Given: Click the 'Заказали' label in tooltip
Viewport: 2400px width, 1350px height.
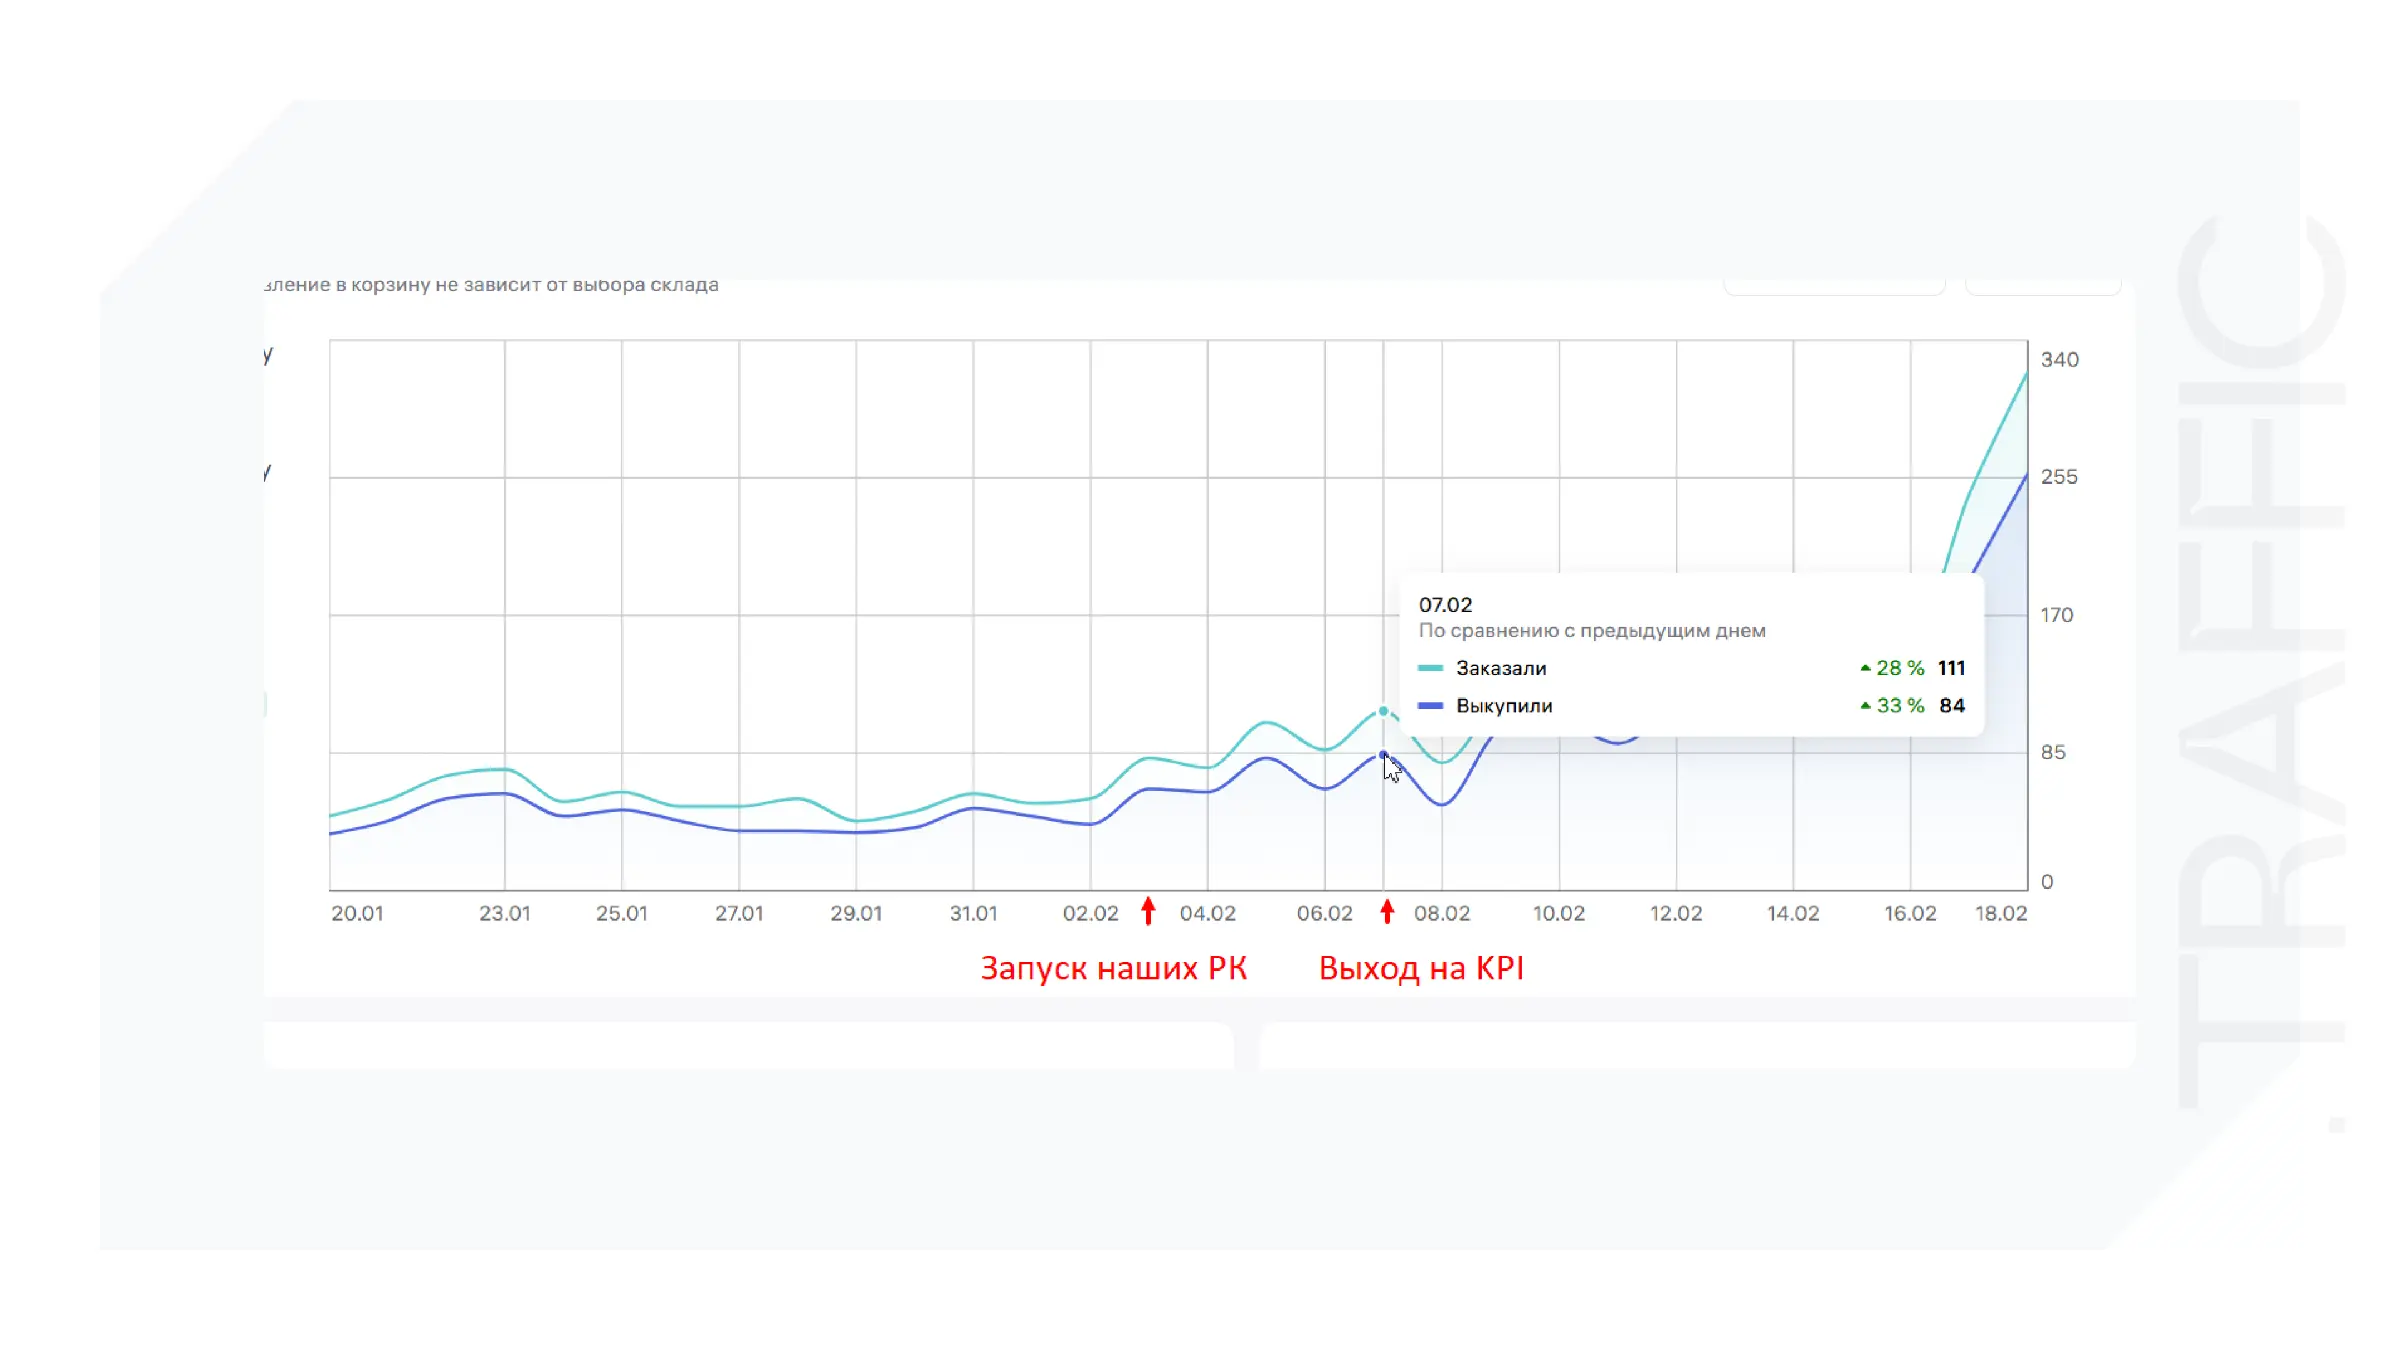Looking at the screenshot, I should (1500, 668).
